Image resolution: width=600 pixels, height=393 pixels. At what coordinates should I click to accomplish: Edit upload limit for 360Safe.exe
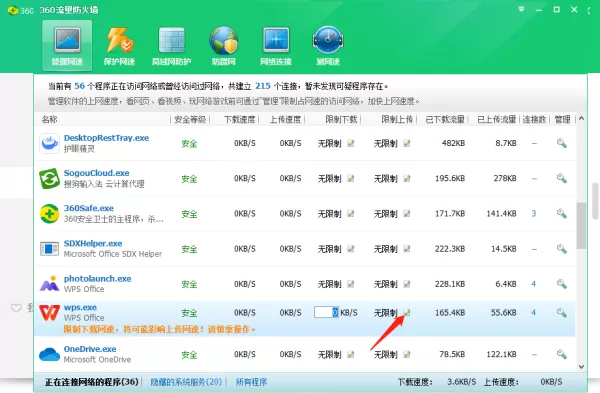pos(407,214)
